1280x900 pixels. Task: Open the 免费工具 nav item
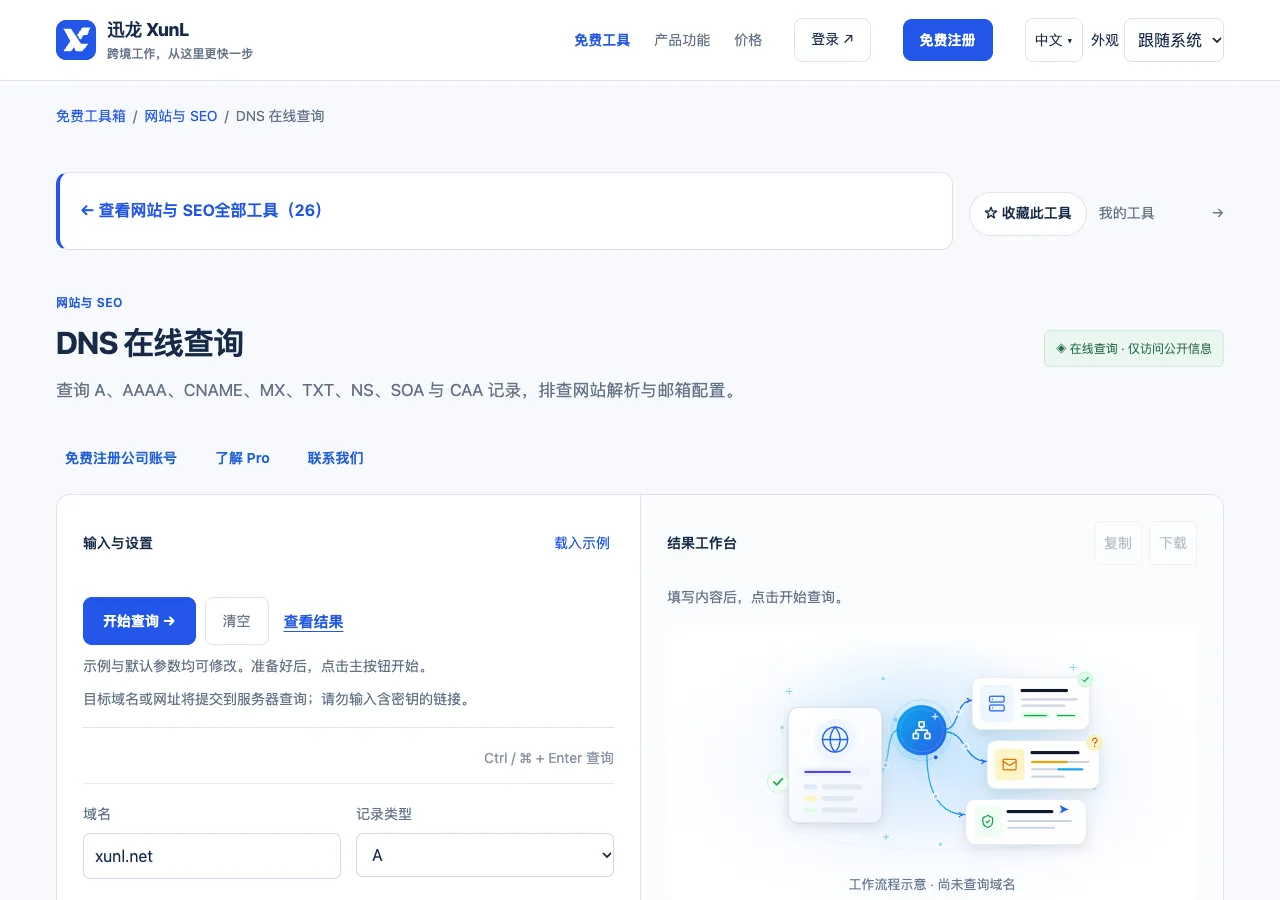602,40
